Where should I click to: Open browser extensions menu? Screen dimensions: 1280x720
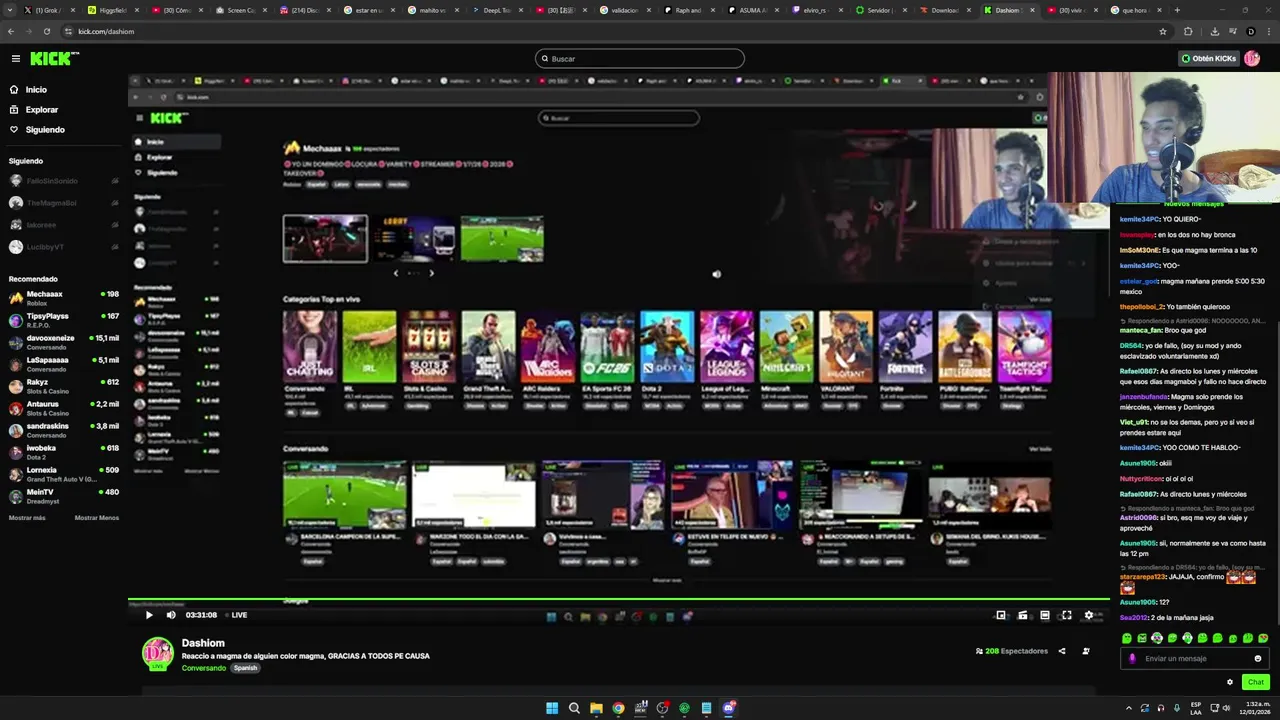[1188, 31]
